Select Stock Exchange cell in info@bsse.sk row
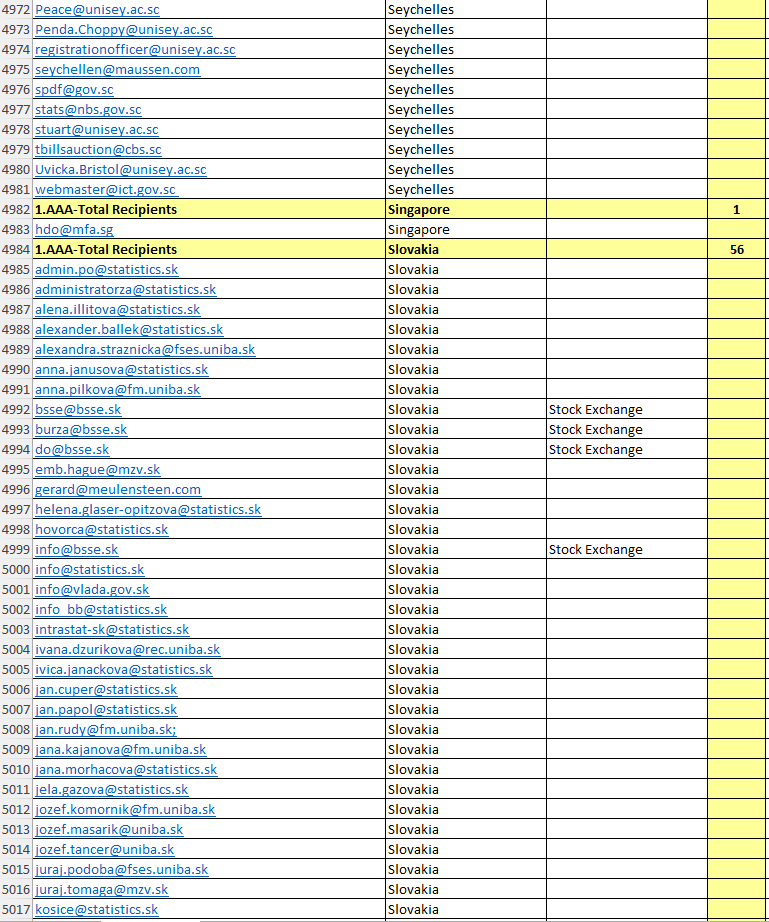Screen dimensions: 769x922 (x=627, y=549)
